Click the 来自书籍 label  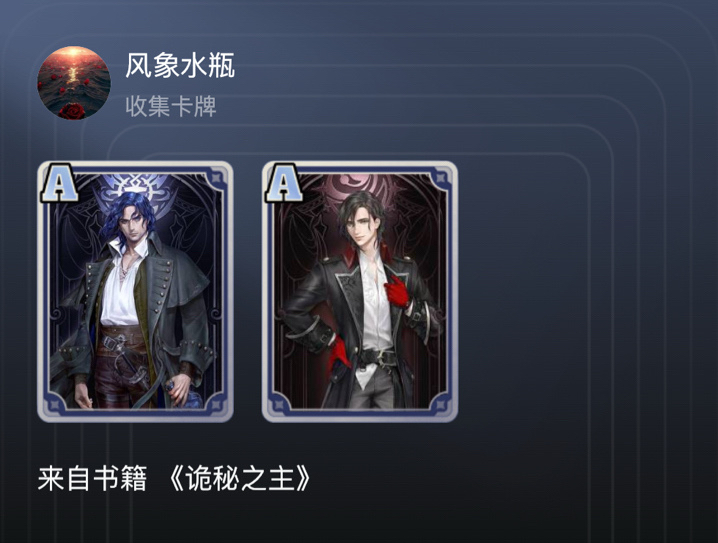click(92, 478)
